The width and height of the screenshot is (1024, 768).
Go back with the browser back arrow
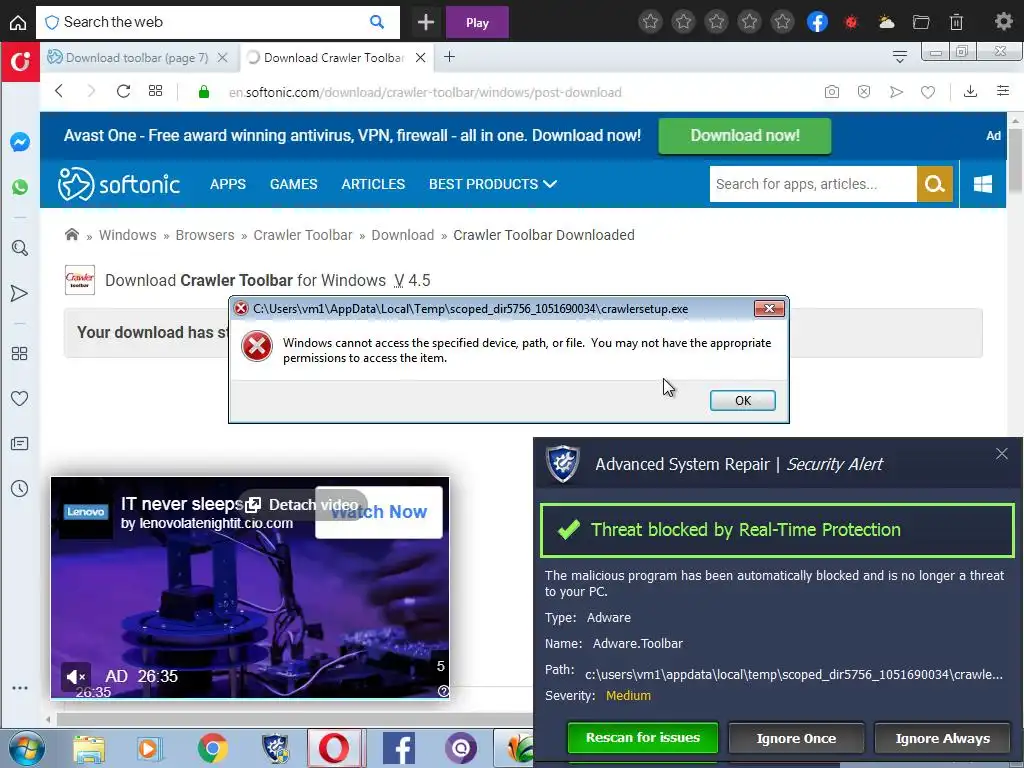tap(59, 91)
